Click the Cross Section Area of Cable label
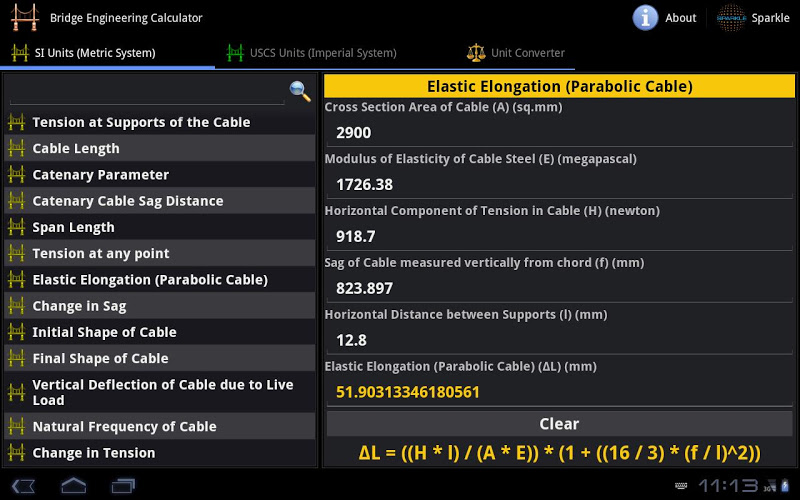This screenshot has width=800, height=500. 443,107
